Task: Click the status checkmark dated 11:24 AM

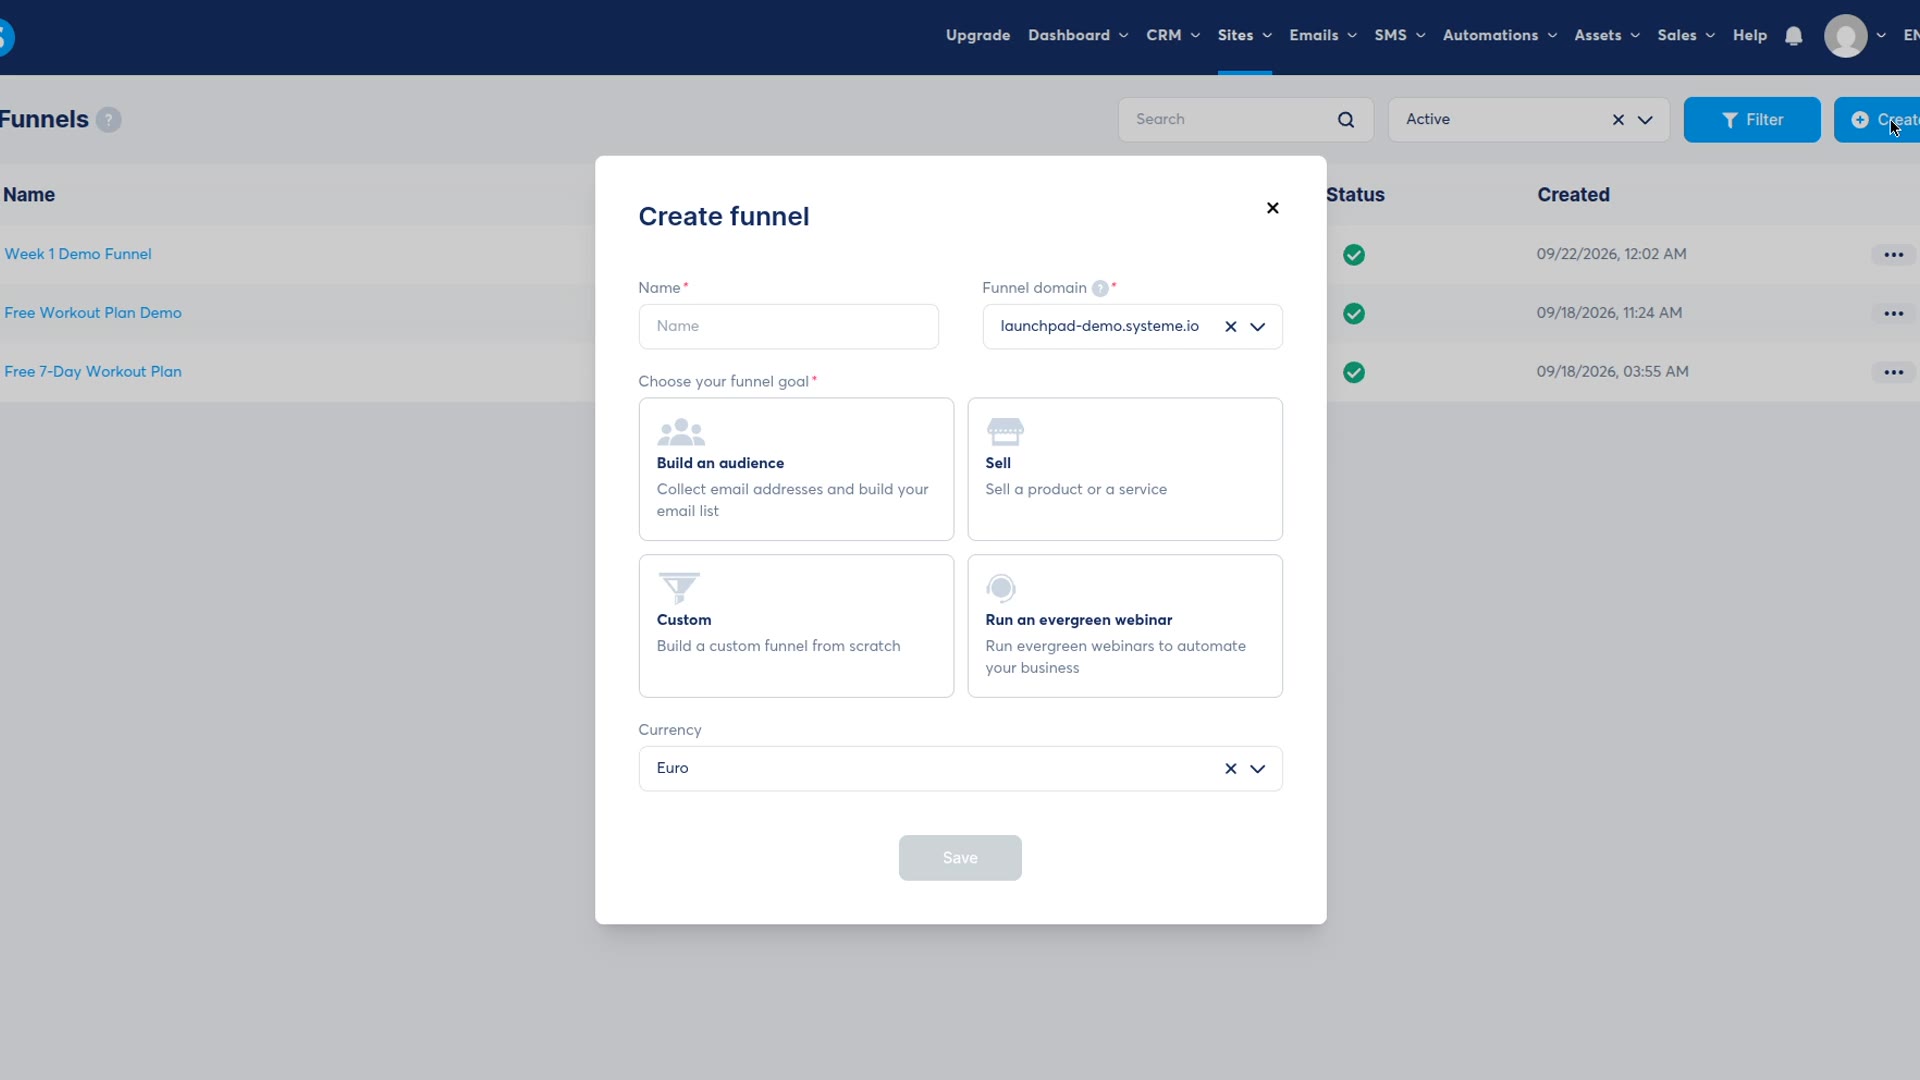Action: pyautogui.click(x=1354, y=314)
